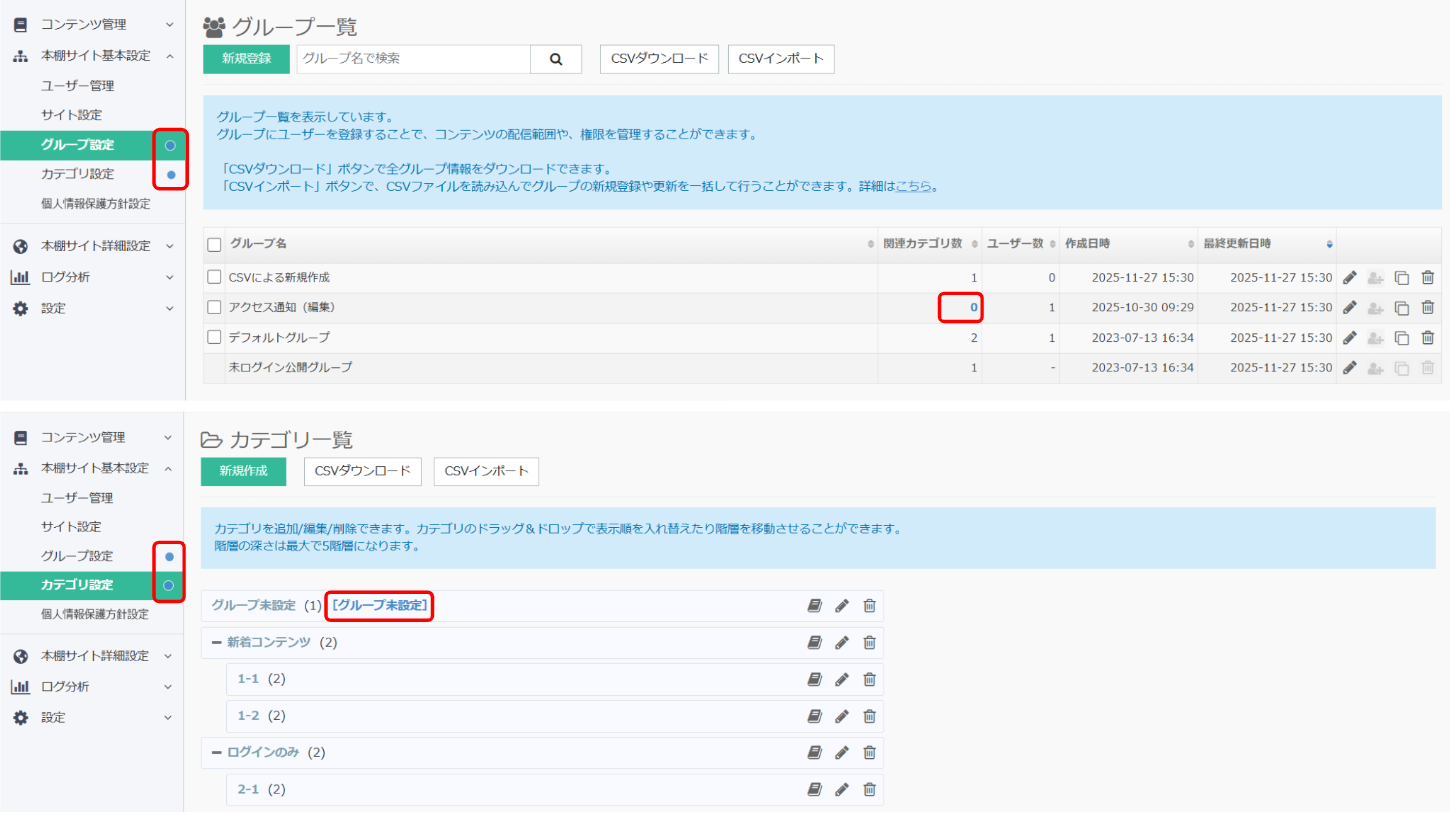1450x814 pixels.
Task: Select the highlighted カテゴリ設定 sidebar item
Action: pos(78,585)
